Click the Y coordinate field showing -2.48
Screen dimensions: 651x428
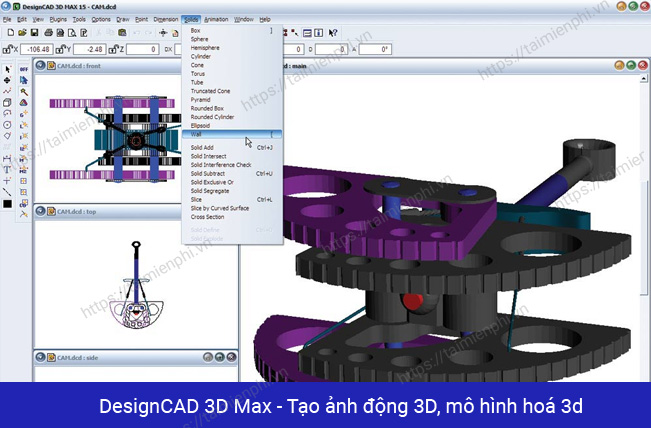[x=90, y=49]
